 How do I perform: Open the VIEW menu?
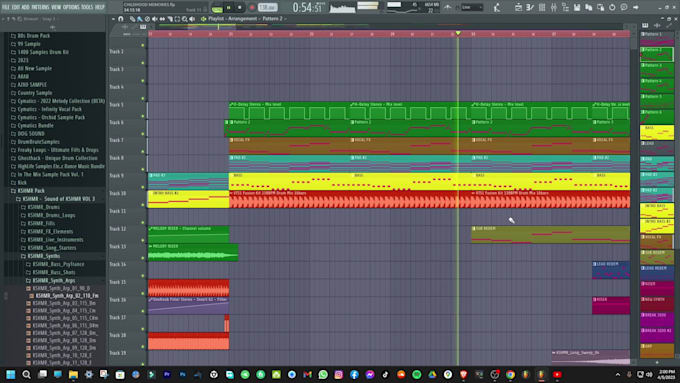coord(56,7)
